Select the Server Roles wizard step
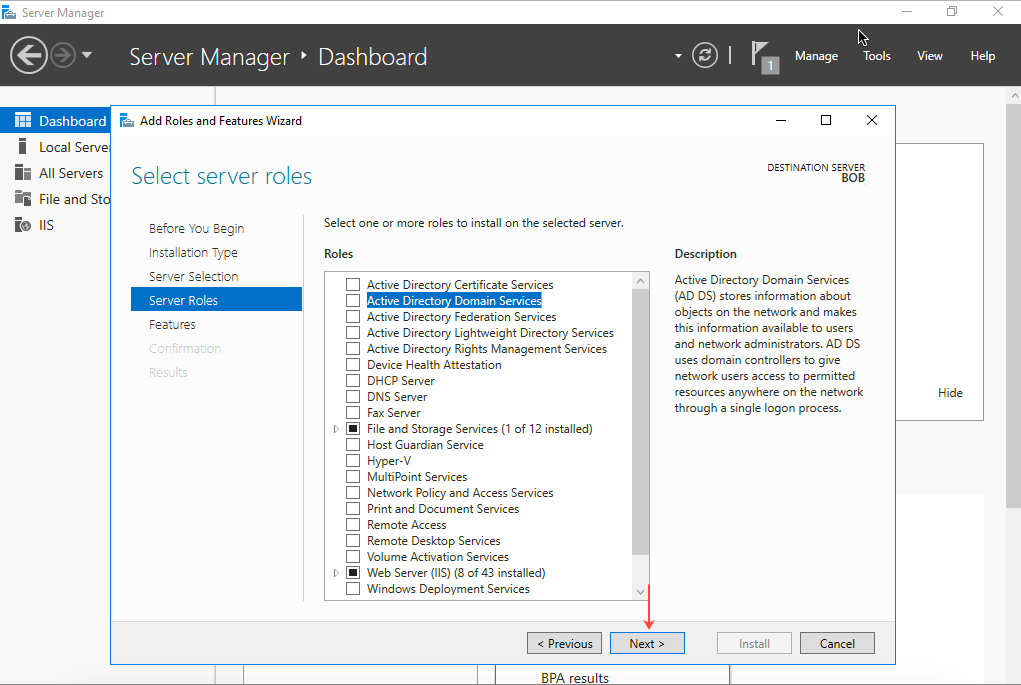 pos(216,300)
